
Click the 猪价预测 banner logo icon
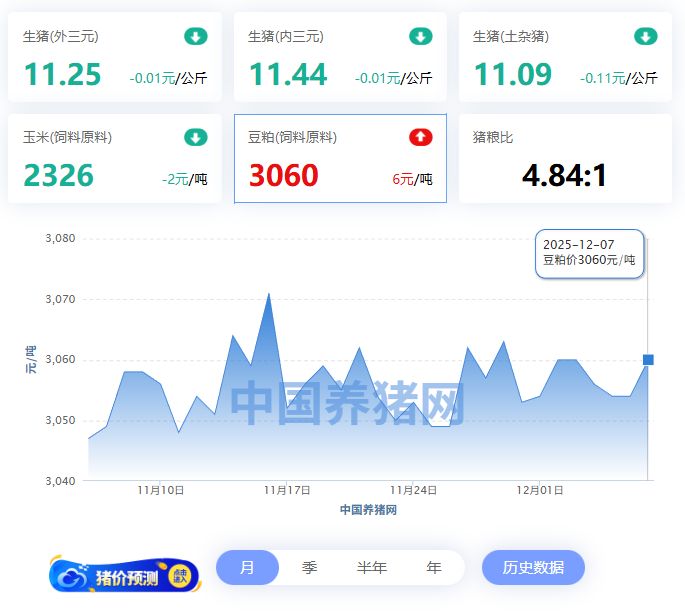tap(72, 576)
